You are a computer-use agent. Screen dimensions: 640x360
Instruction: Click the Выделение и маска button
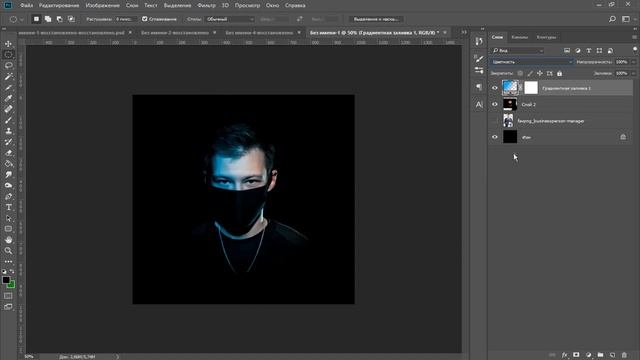376,19
